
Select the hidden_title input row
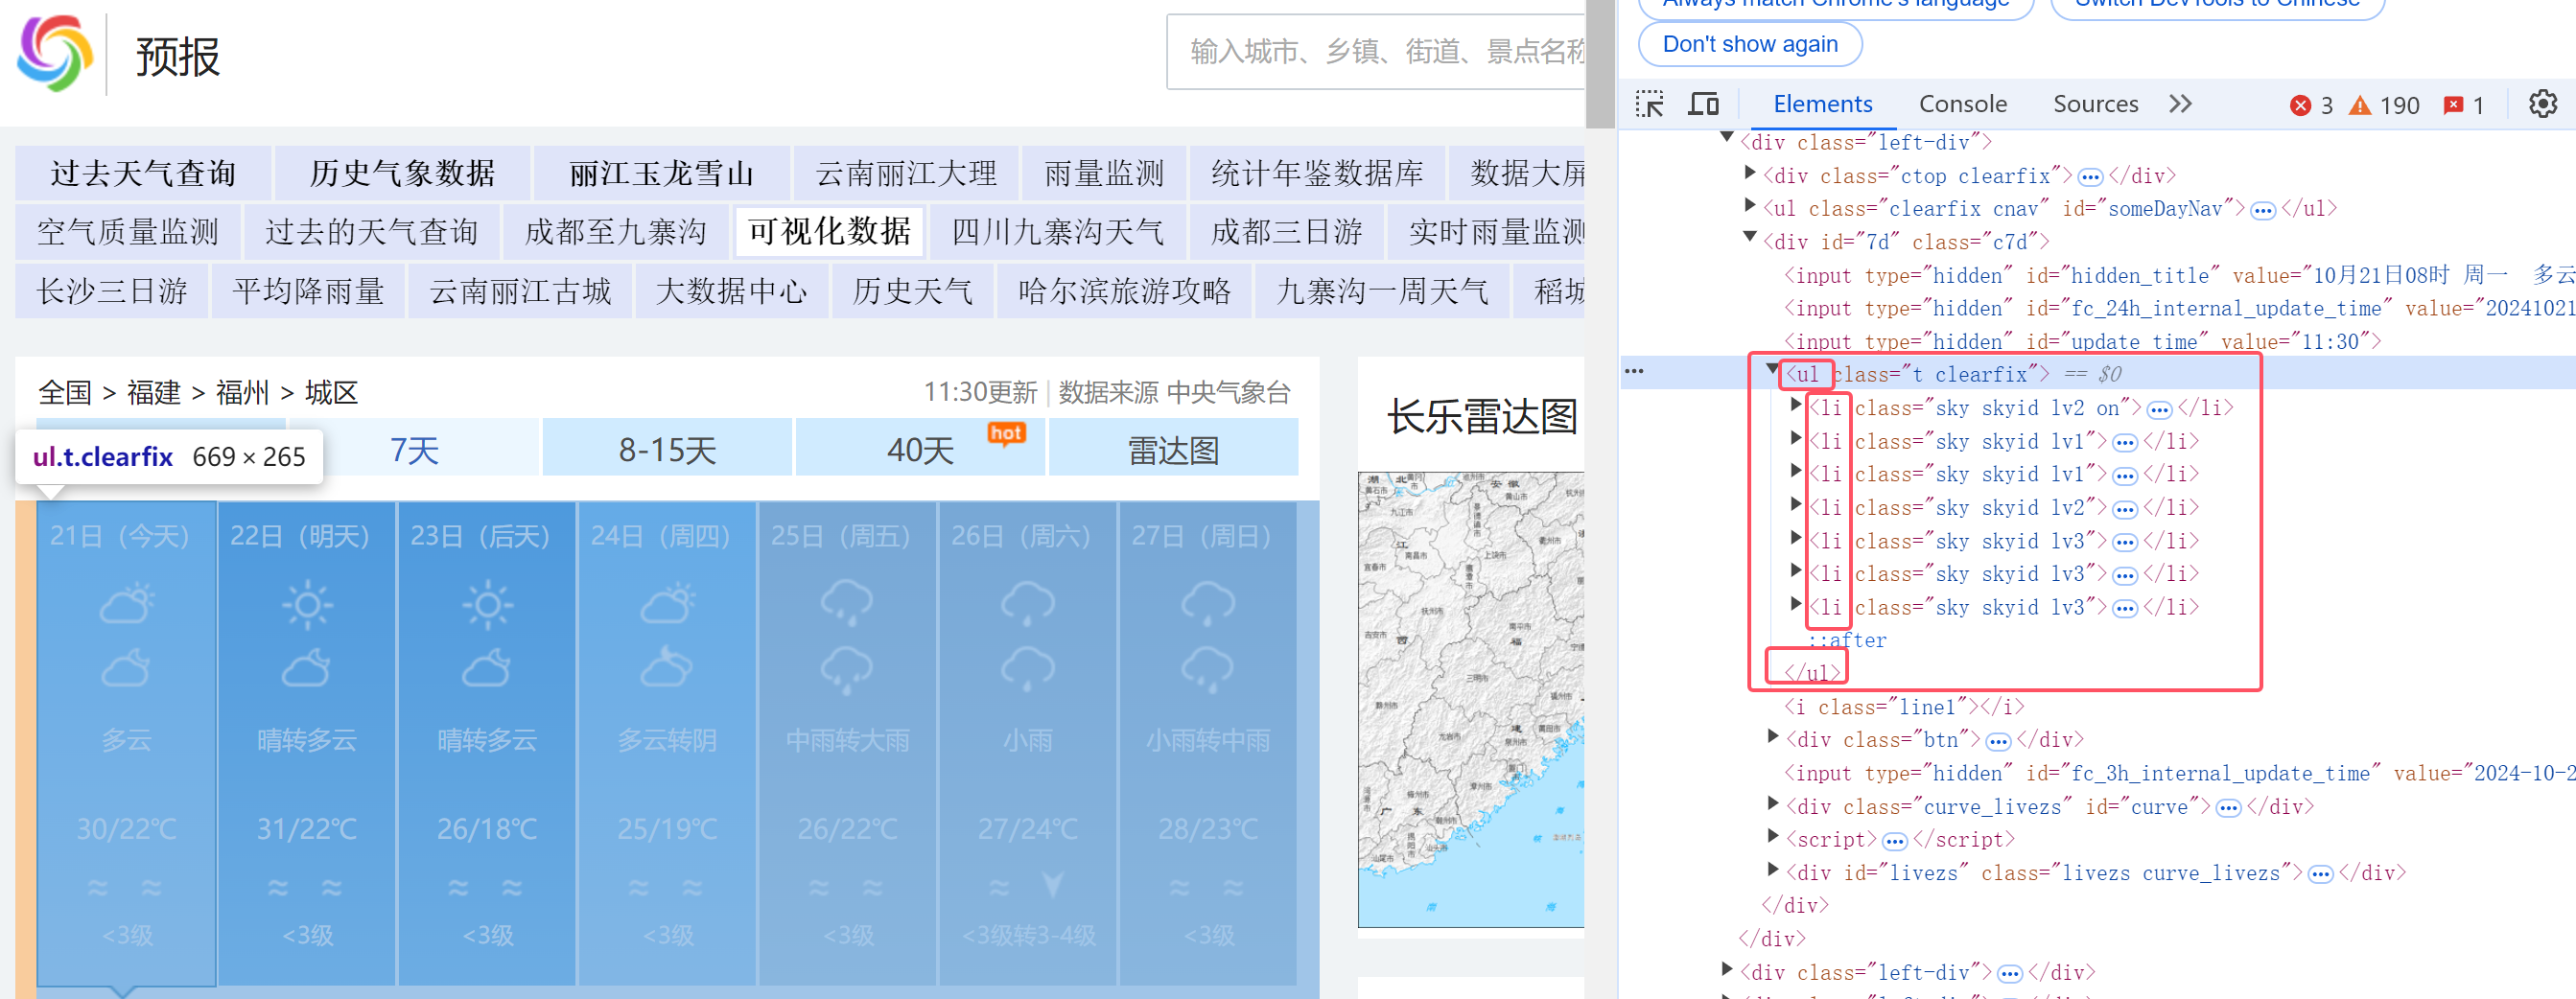[2180, 275]
